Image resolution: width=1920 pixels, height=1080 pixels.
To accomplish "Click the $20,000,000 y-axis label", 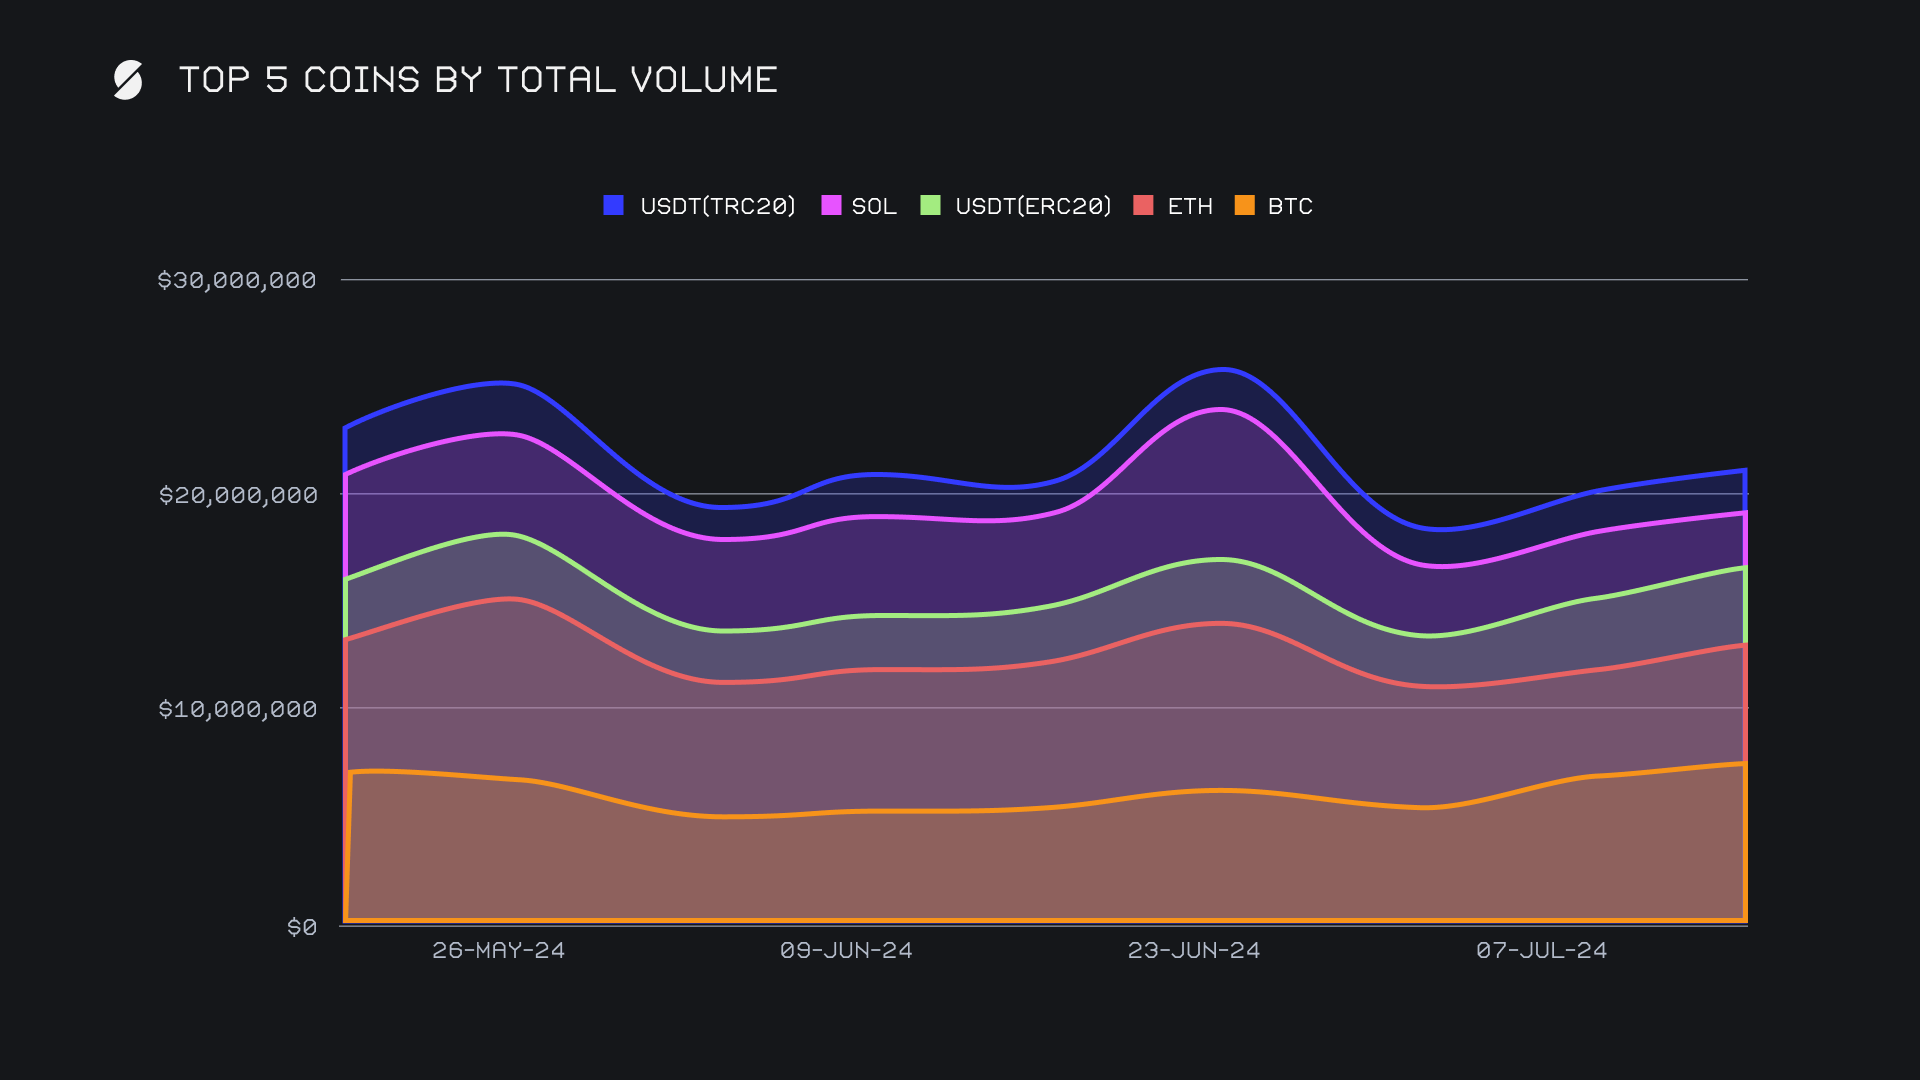I will (x=237, y=495).
